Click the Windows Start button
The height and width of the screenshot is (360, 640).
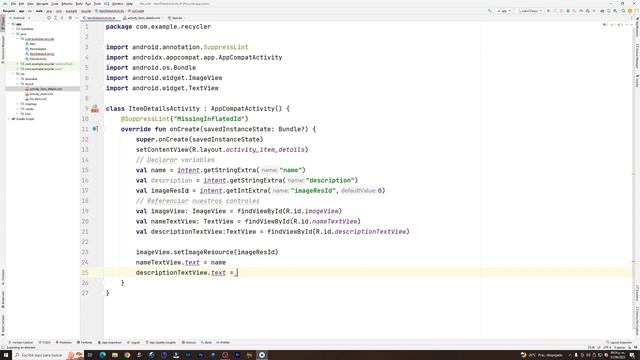coord(6,355)
